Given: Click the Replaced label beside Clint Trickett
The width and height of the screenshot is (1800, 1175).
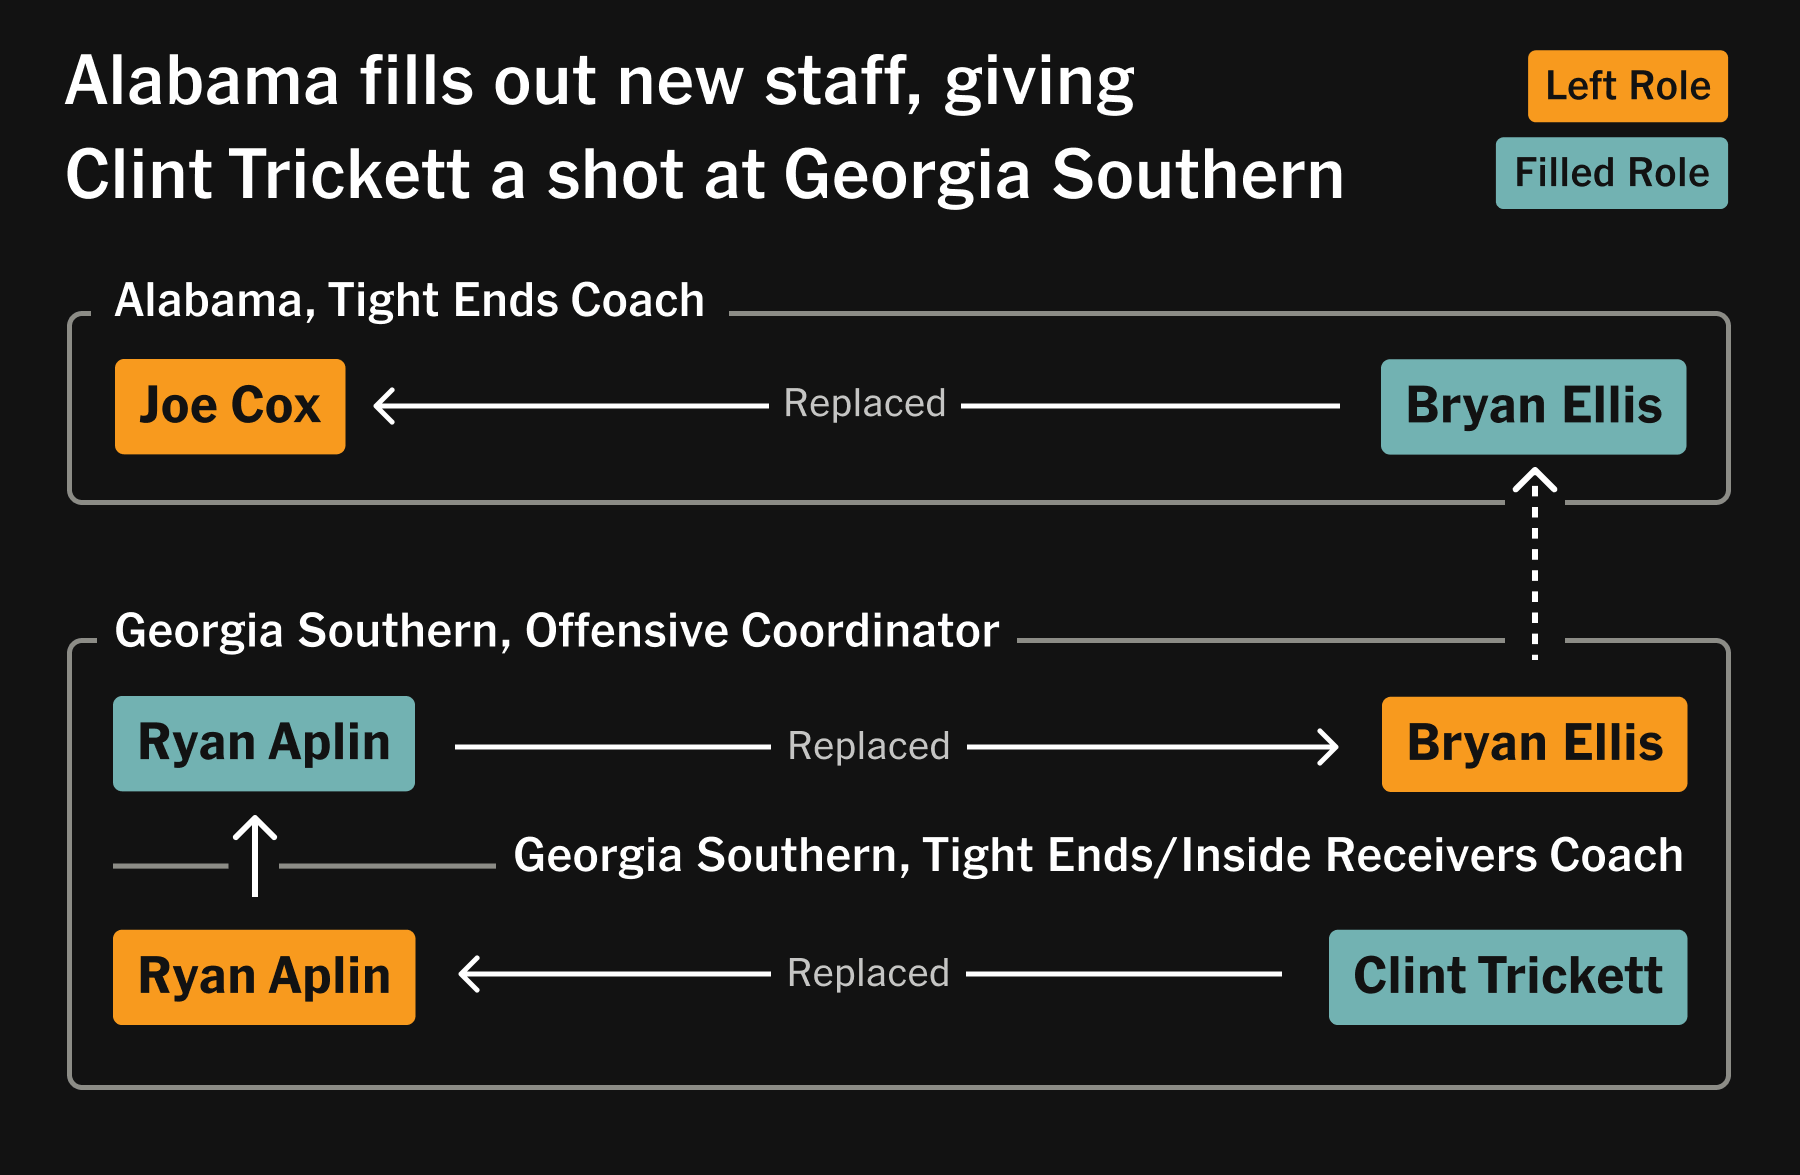Looking at the screenshot, I should (x=868, y=974).
